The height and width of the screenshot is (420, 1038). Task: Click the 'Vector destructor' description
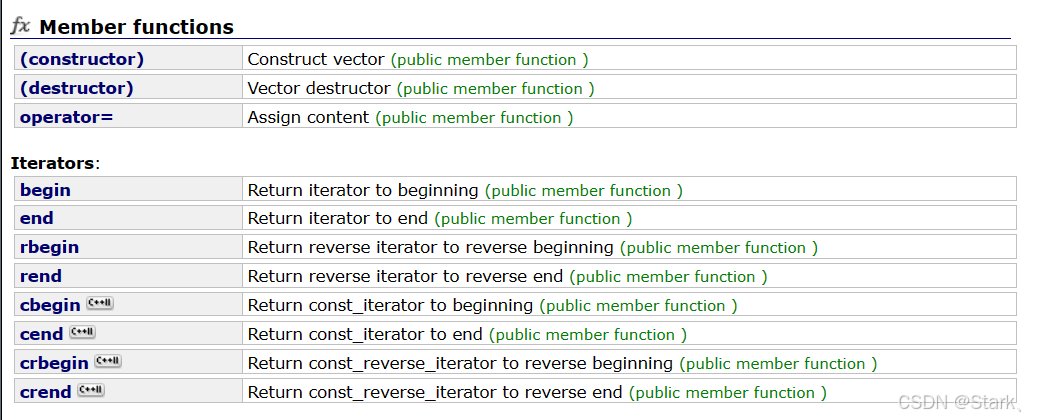click(319, 88)
